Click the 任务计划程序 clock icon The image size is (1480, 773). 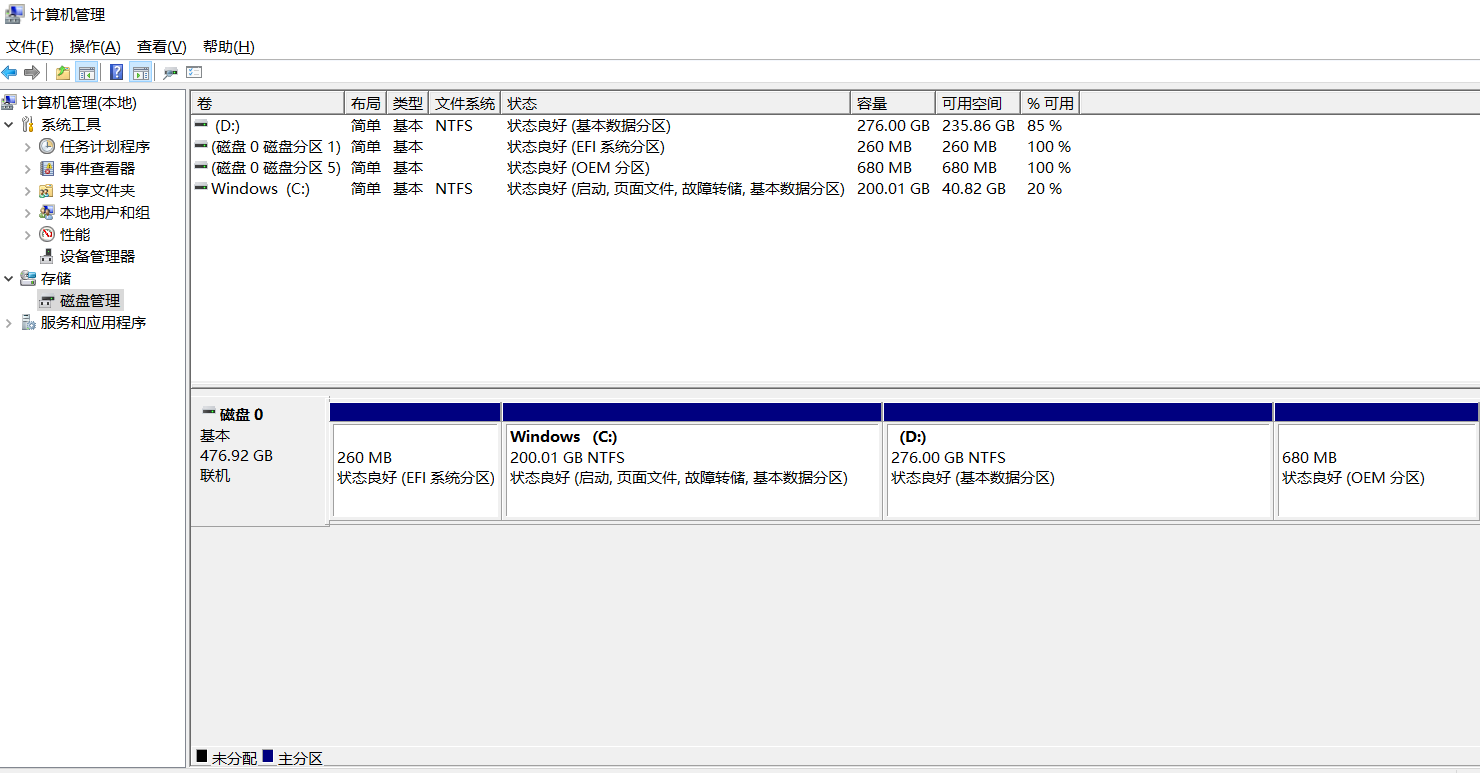click(47, 146)
